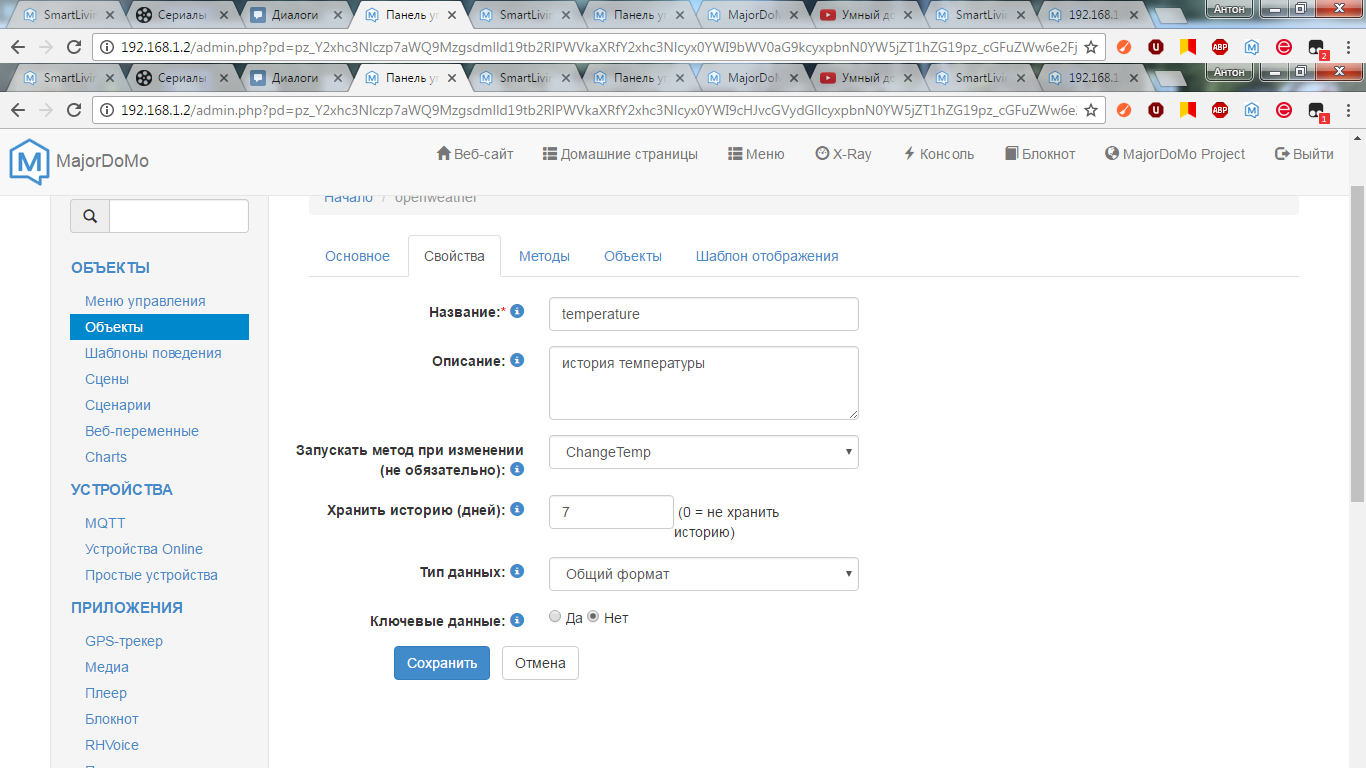Click the Сохранить button
This screenshot has width=1366, height=768.
(x=442, y=663)
